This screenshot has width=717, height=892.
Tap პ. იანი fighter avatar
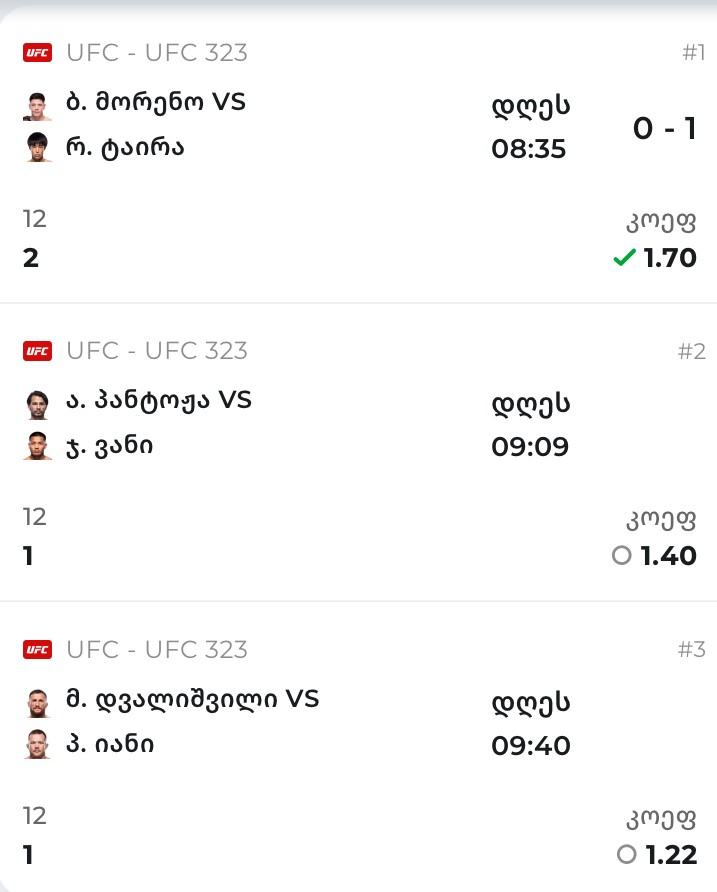click(37, 745)
